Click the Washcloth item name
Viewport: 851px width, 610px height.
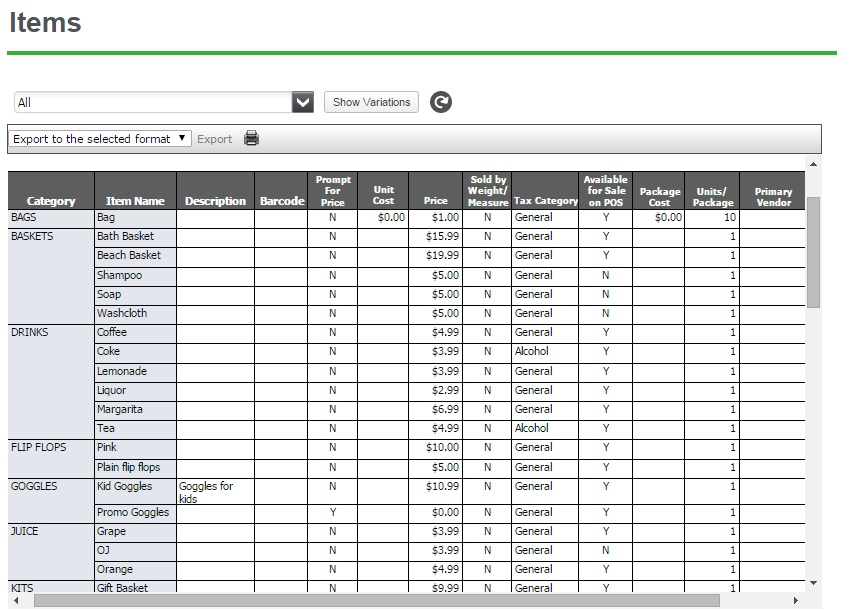(122, 313)
